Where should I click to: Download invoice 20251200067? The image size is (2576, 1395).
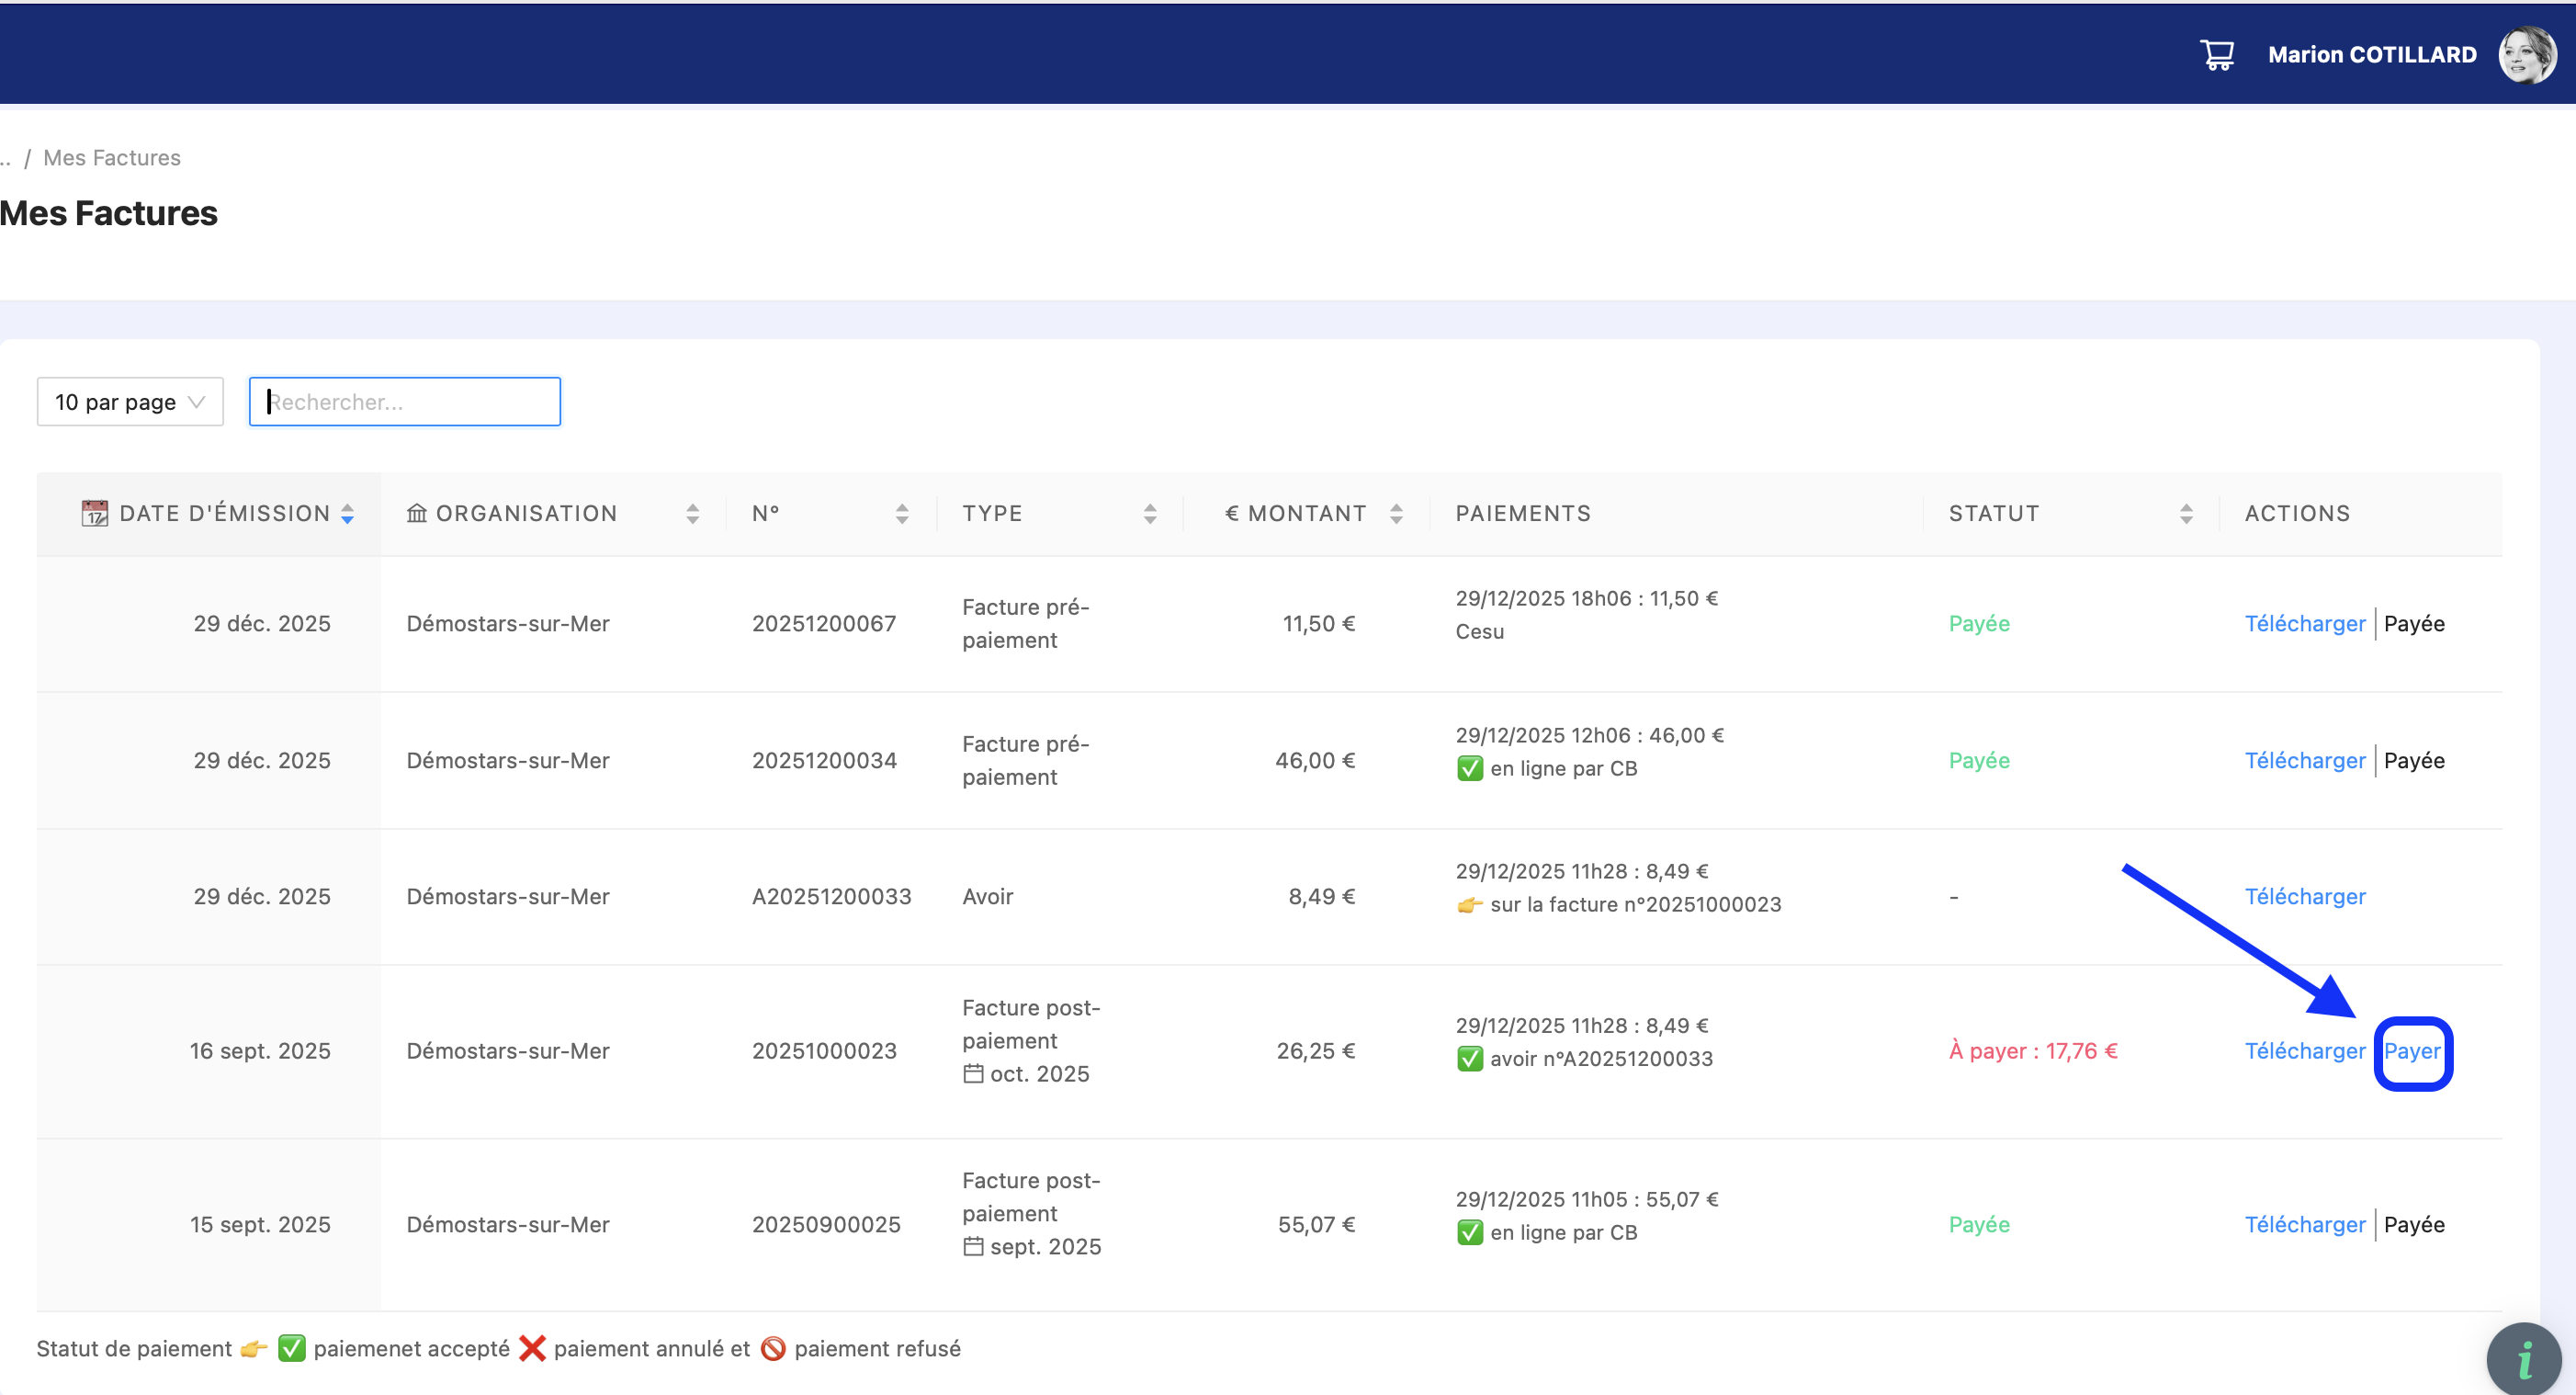(2304, 623)
